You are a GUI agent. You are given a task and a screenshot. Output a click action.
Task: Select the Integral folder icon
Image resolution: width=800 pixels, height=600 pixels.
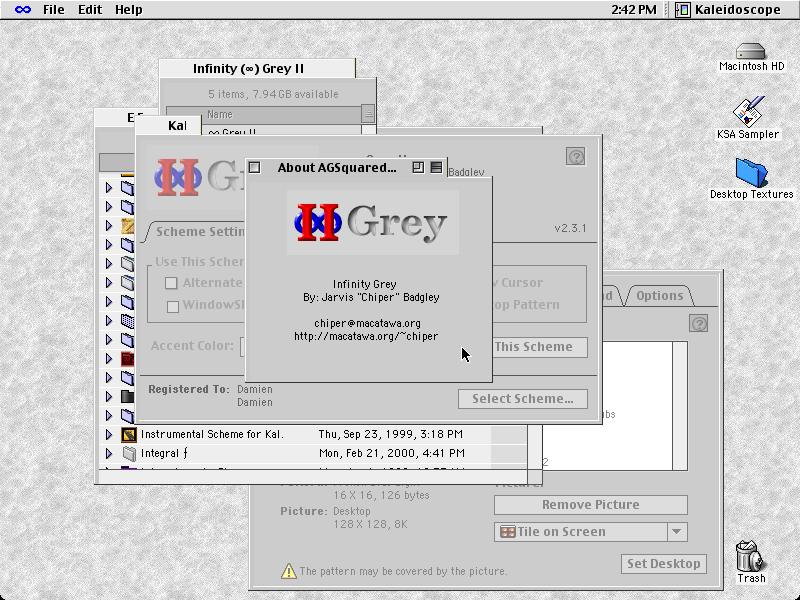click(129, 453)
